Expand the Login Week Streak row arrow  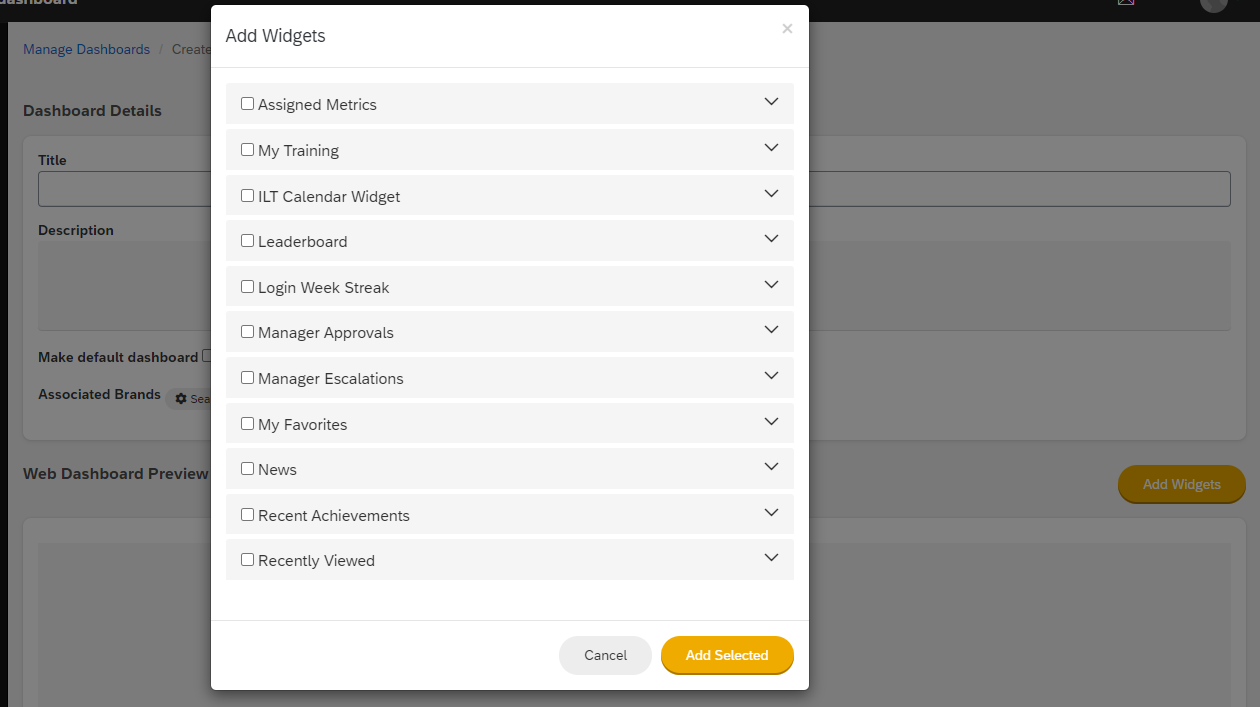point(771,284)
